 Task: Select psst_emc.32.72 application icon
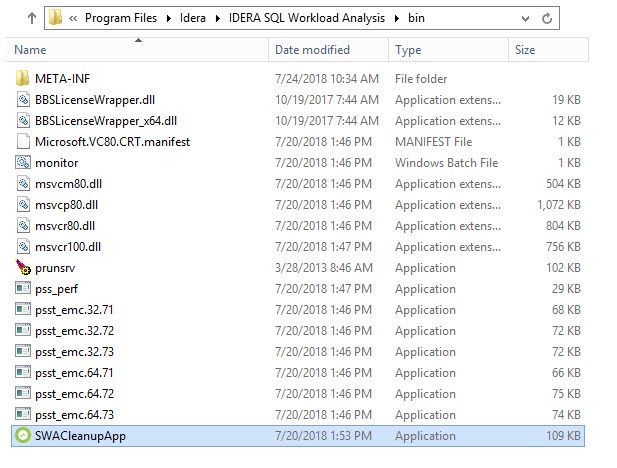point(23,330)
